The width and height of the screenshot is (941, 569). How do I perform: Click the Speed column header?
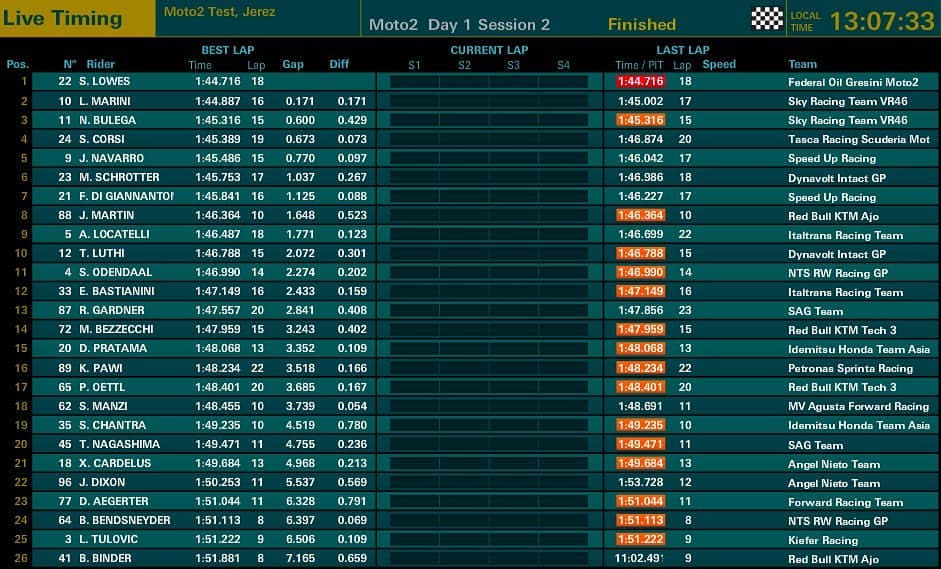719,64
